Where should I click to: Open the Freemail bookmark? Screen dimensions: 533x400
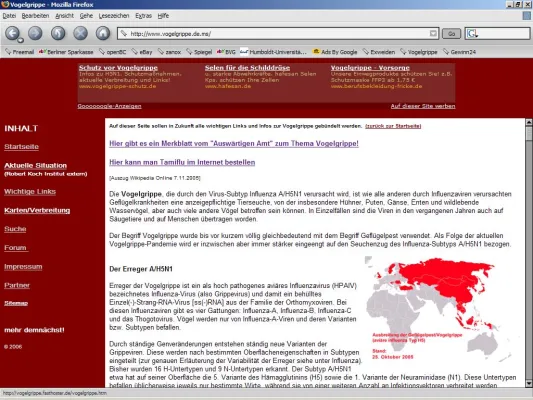(19, 52)
